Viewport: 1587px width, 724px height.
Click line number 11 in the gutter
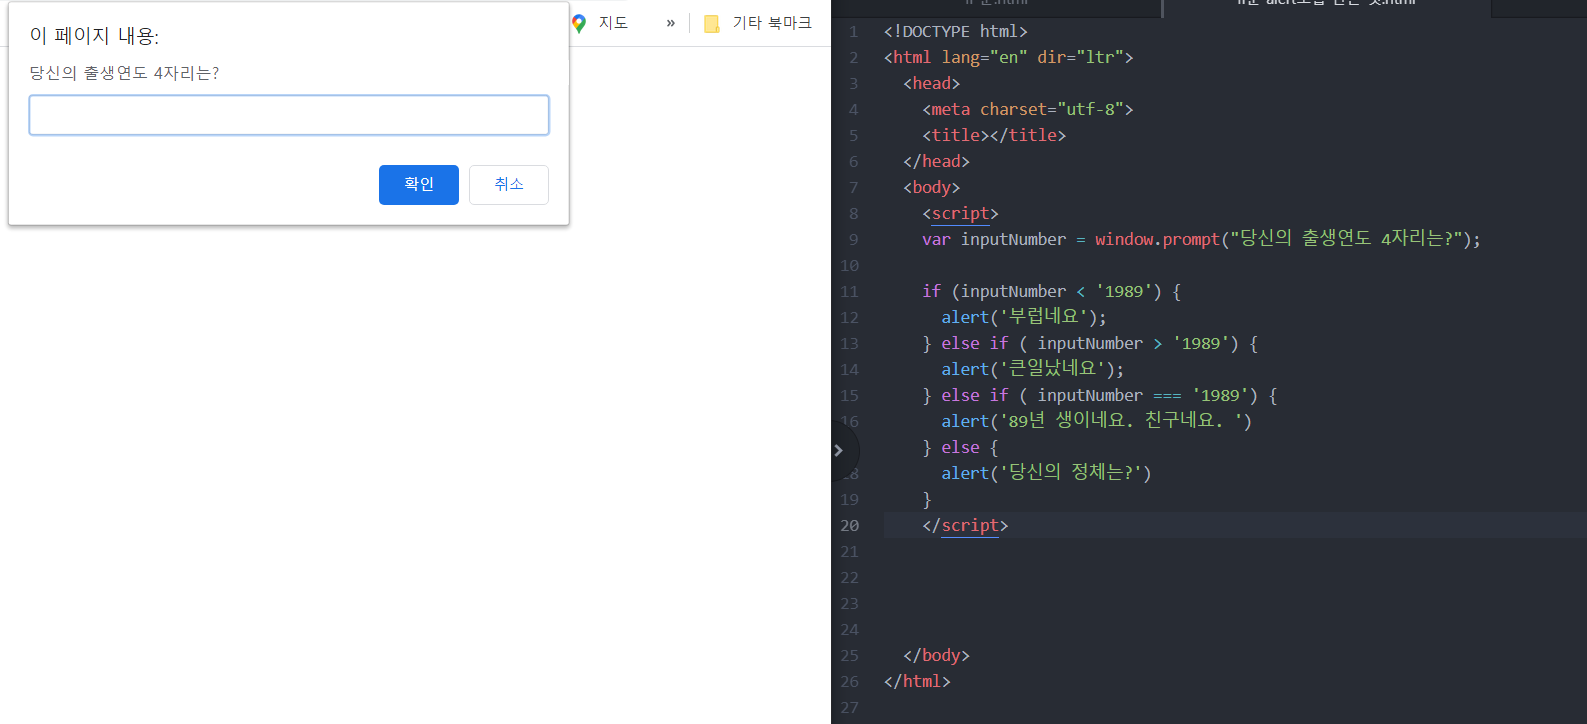(x=849, y=292)
